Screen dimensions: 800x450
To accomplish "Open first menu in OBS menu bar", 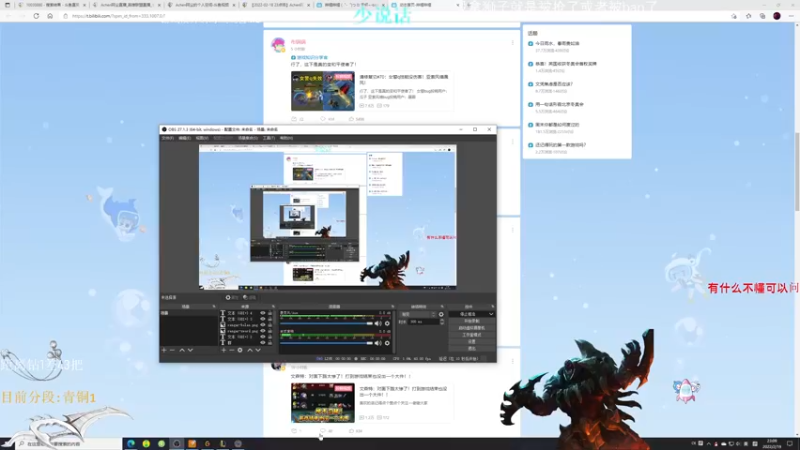I will pos(167,138).
